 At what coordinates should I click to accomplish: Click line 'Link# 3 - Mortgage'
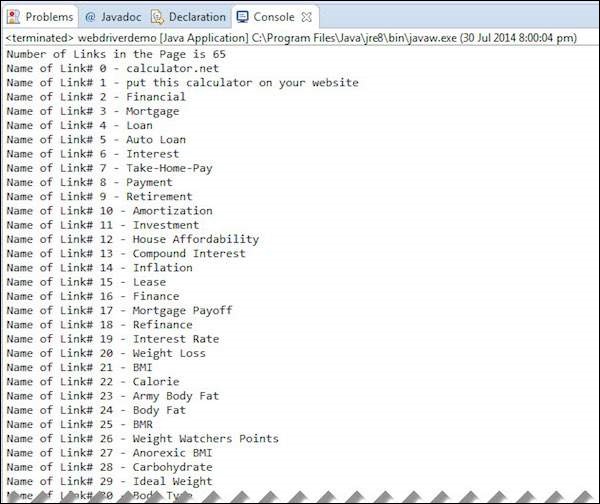pos(93,111)
